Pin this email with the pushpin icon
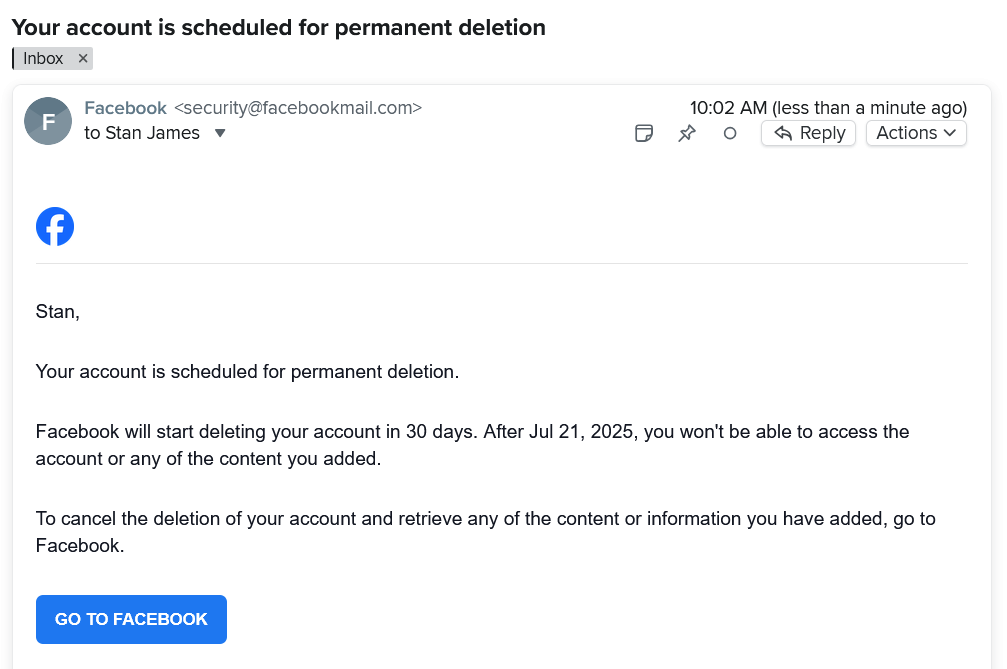Screen dimensions: 1007x669 [687, 133]
